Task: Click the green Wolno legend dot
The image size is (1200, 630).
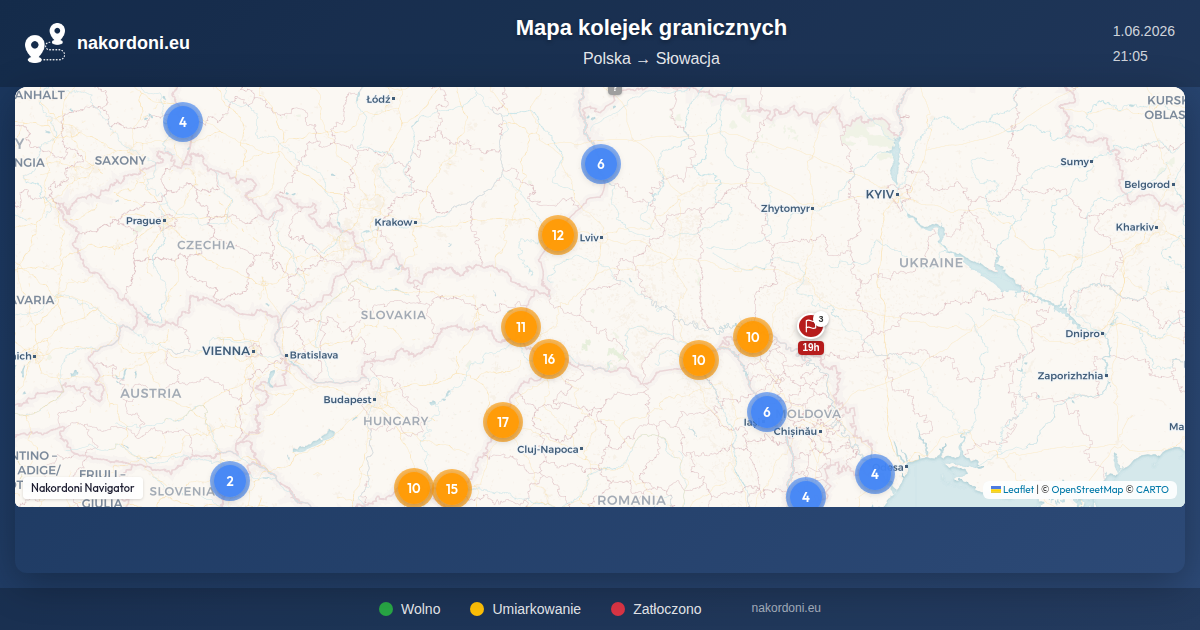Action: (386, 609)
